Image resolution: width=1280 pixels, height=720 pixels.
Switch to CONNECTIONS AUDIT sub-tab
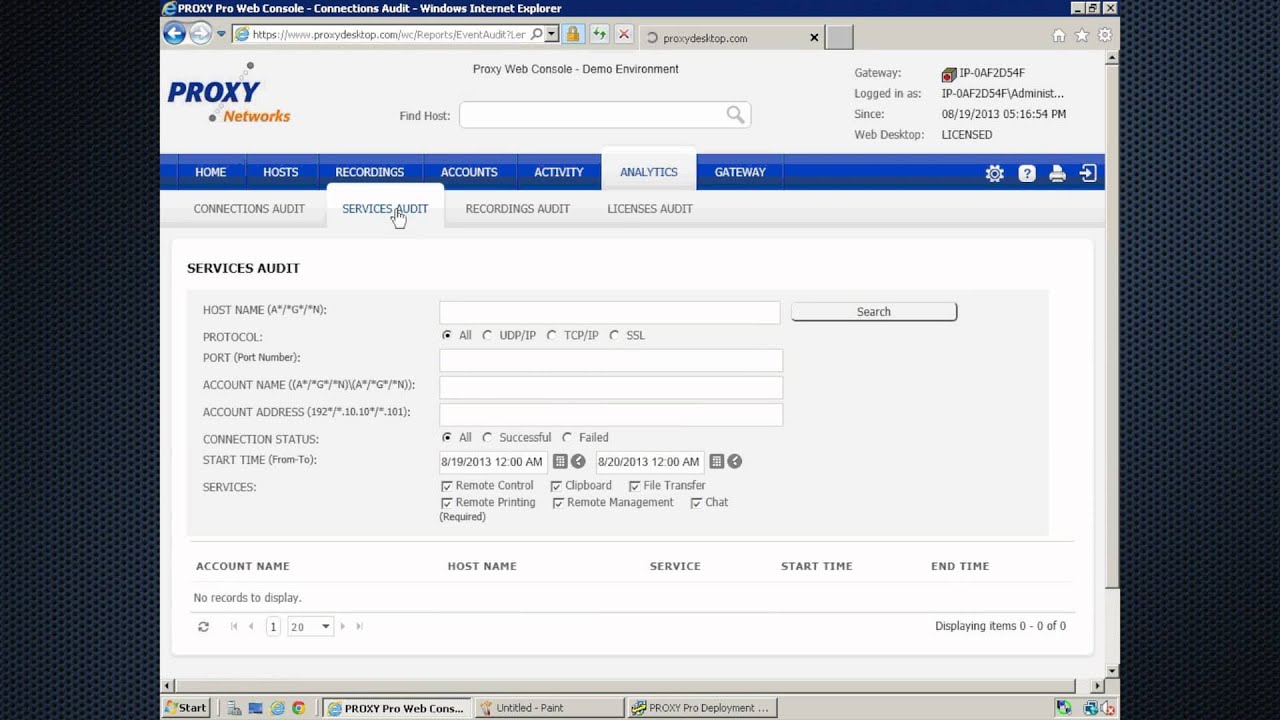249,209
